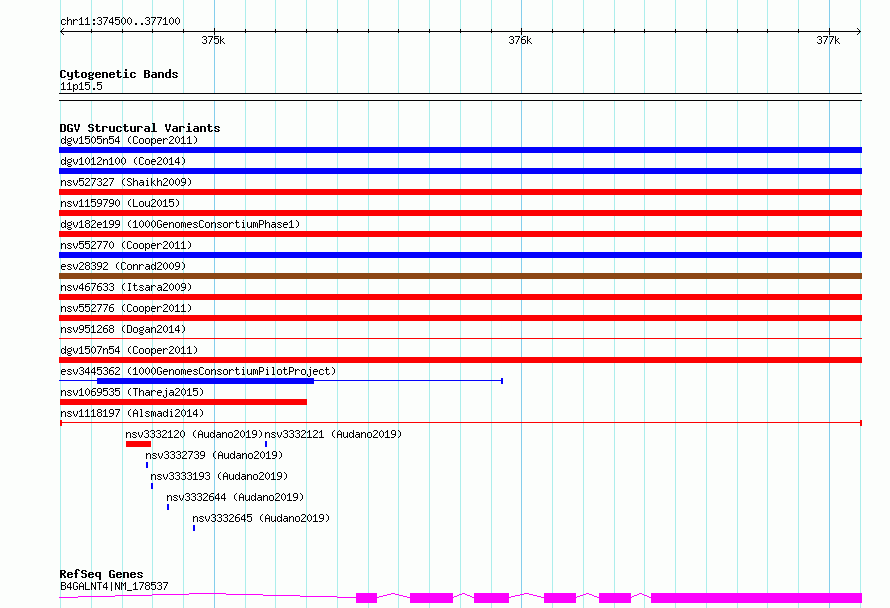Click the third magenta exon of B4GALNT4
This screenshot has width=890, height=608.
tap(492, 598)
